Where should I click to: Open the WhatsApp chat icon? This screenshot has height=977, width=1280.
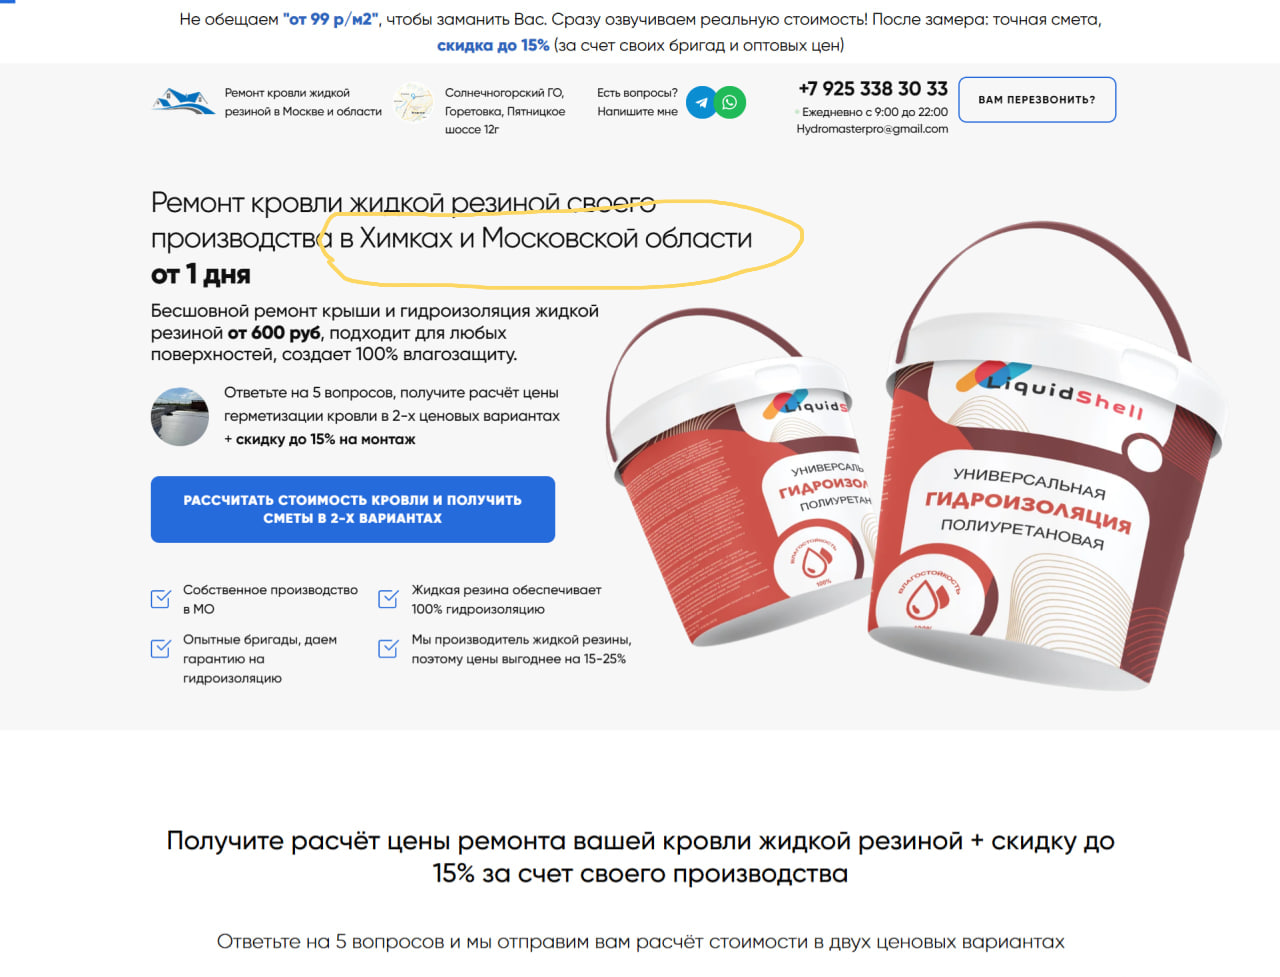[x=730, y=102]
